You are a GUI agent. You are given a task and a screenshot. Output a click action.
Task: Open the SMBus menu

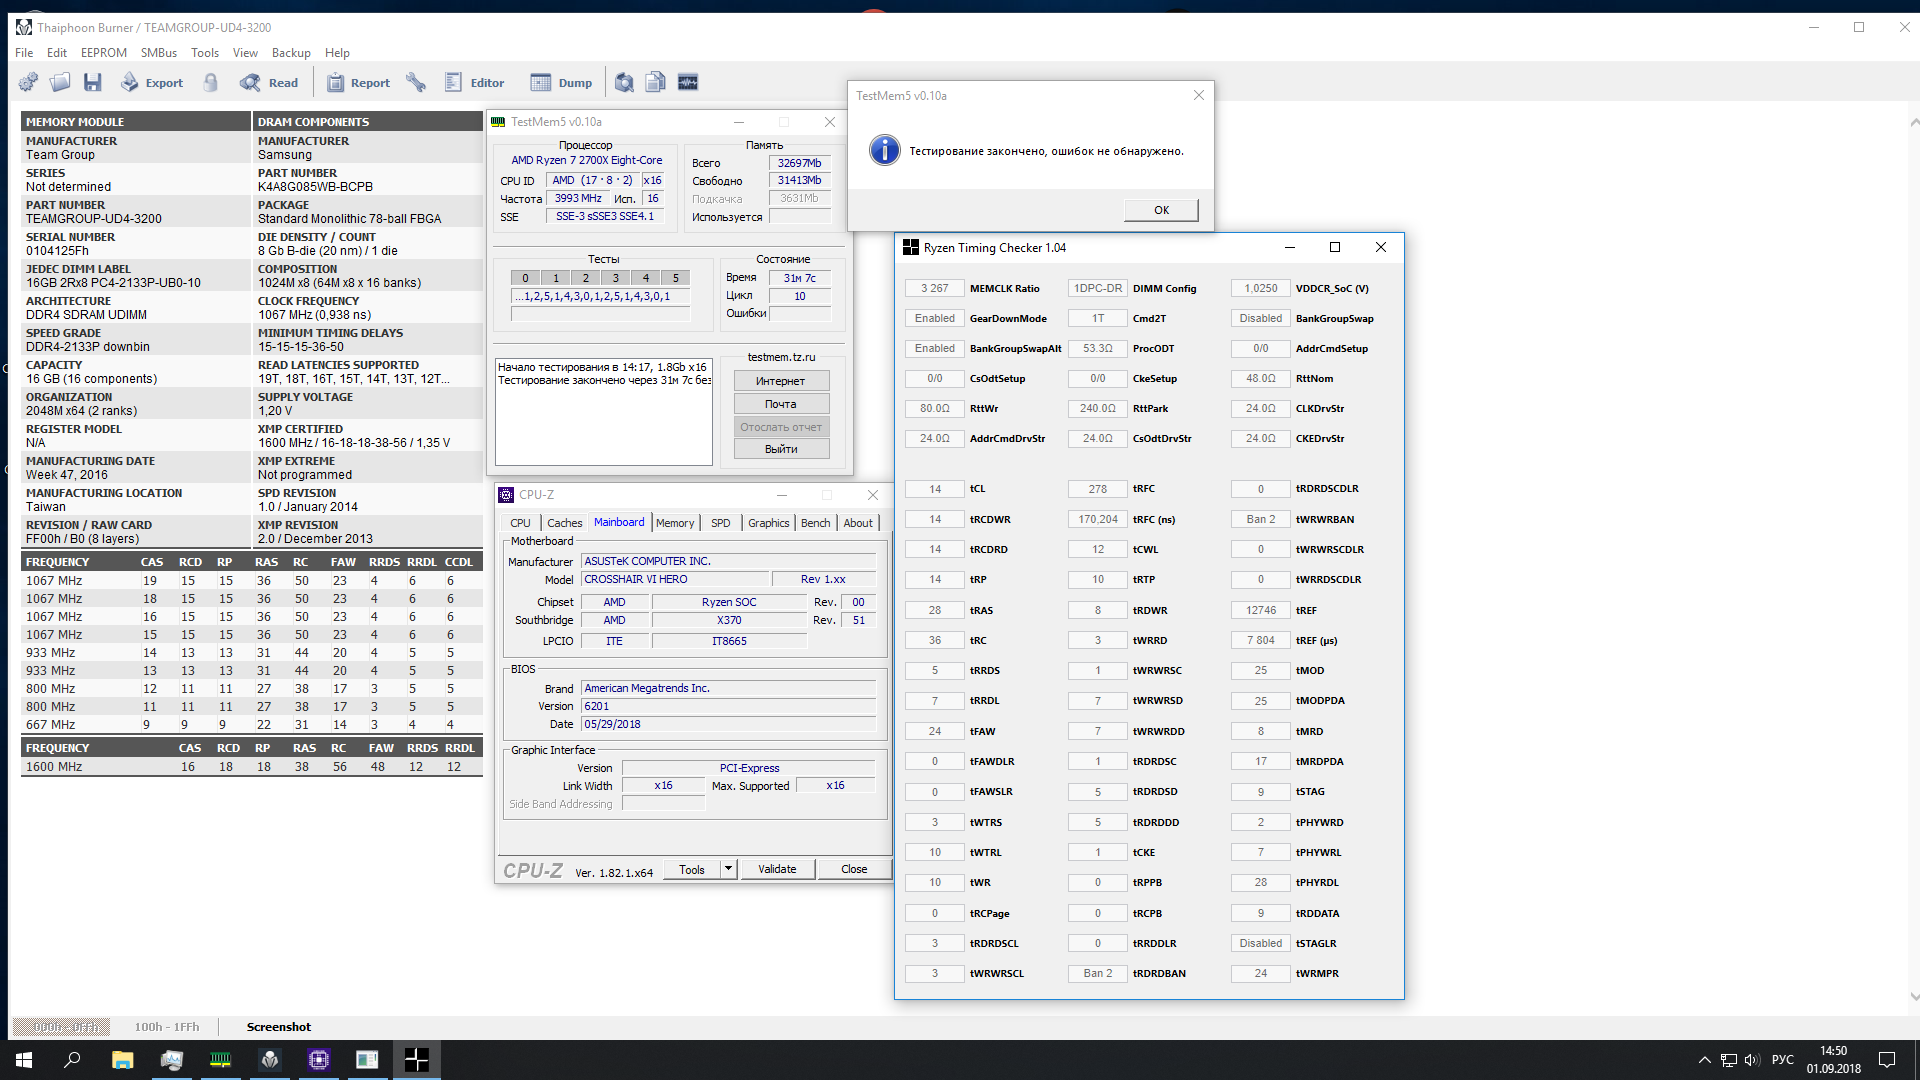[x=158, y=53]
